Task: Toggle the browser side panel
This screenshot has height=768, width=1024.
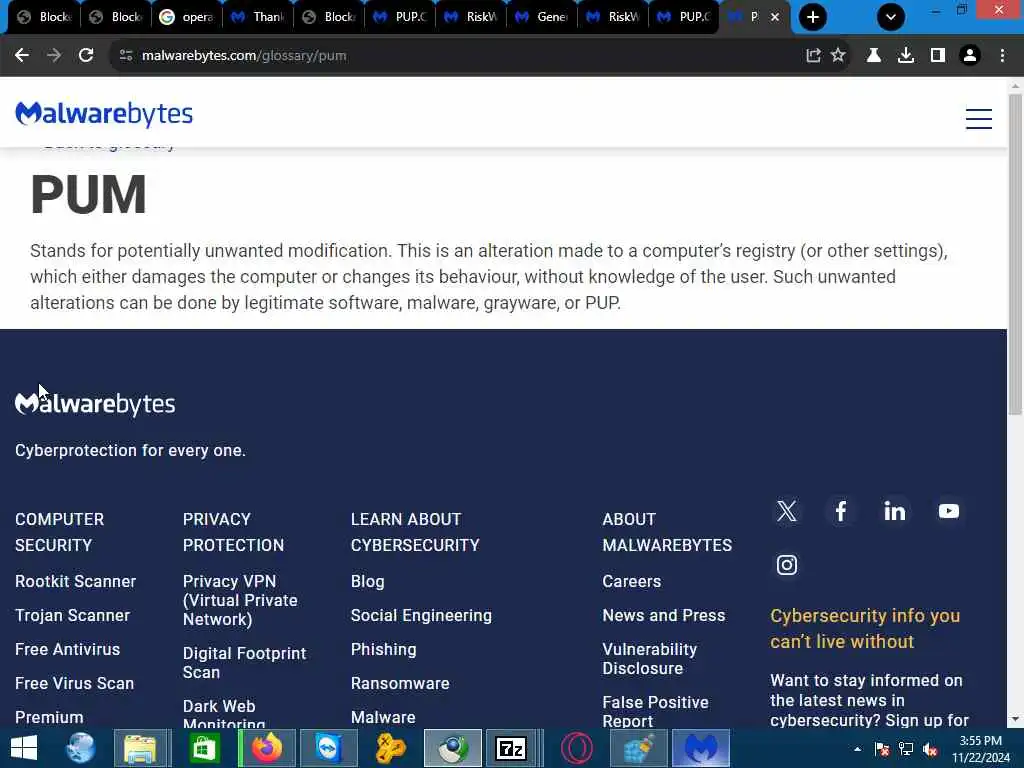Action: (x=938, y=56)
